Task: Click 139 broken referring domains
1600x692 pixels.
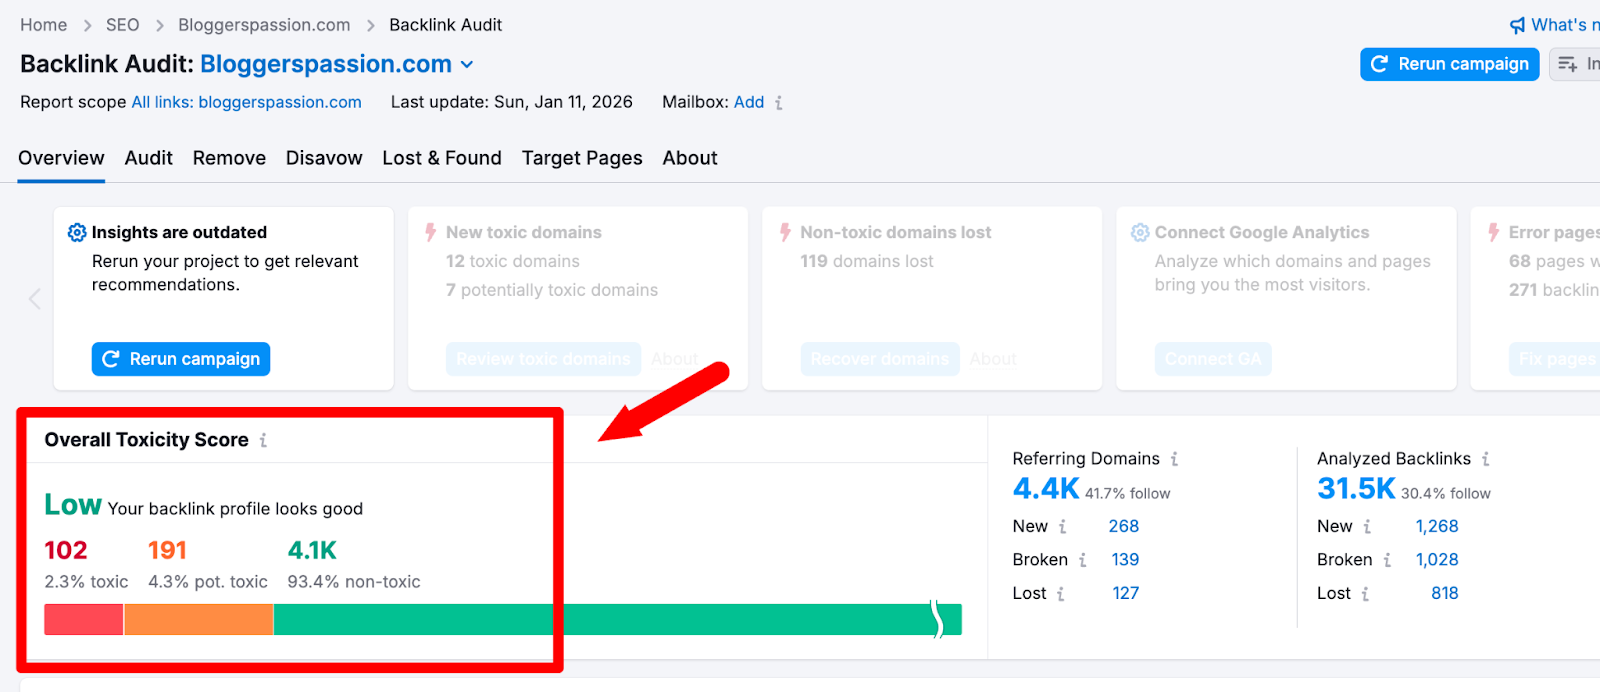Action: coord(1126,560)
